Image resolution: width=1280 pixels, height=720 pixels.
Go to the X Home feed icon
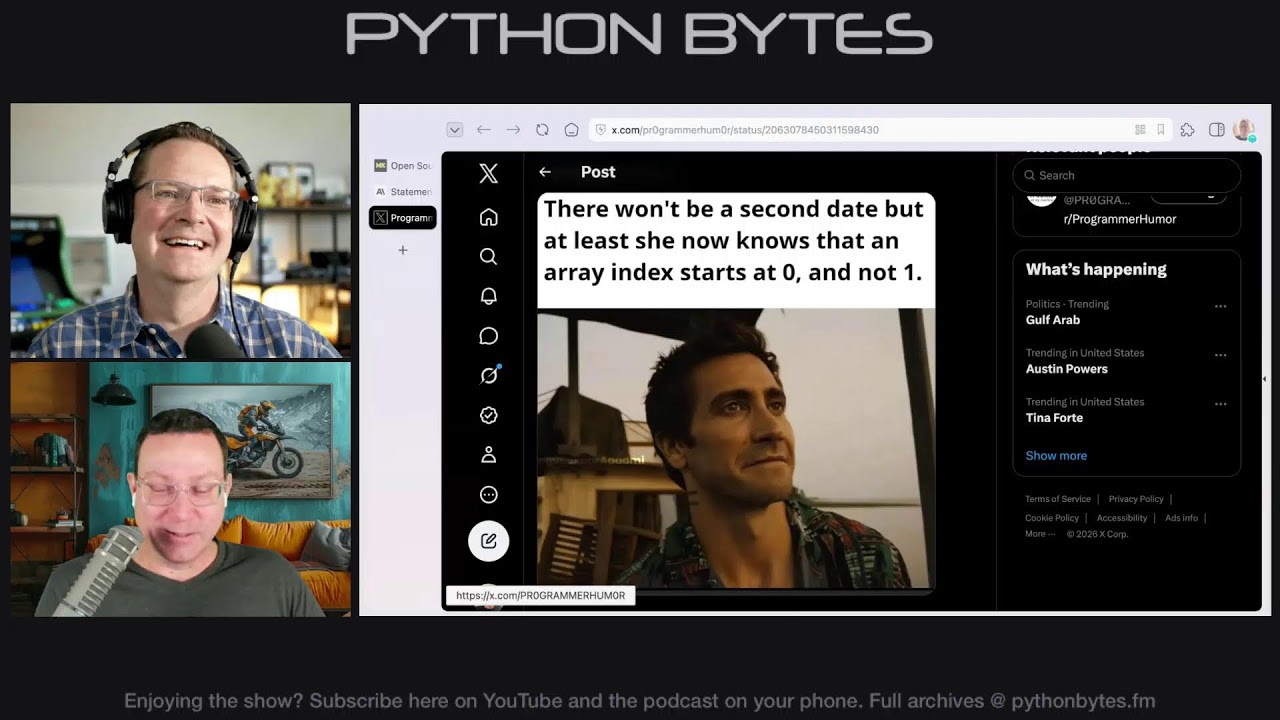pos(488,217)
